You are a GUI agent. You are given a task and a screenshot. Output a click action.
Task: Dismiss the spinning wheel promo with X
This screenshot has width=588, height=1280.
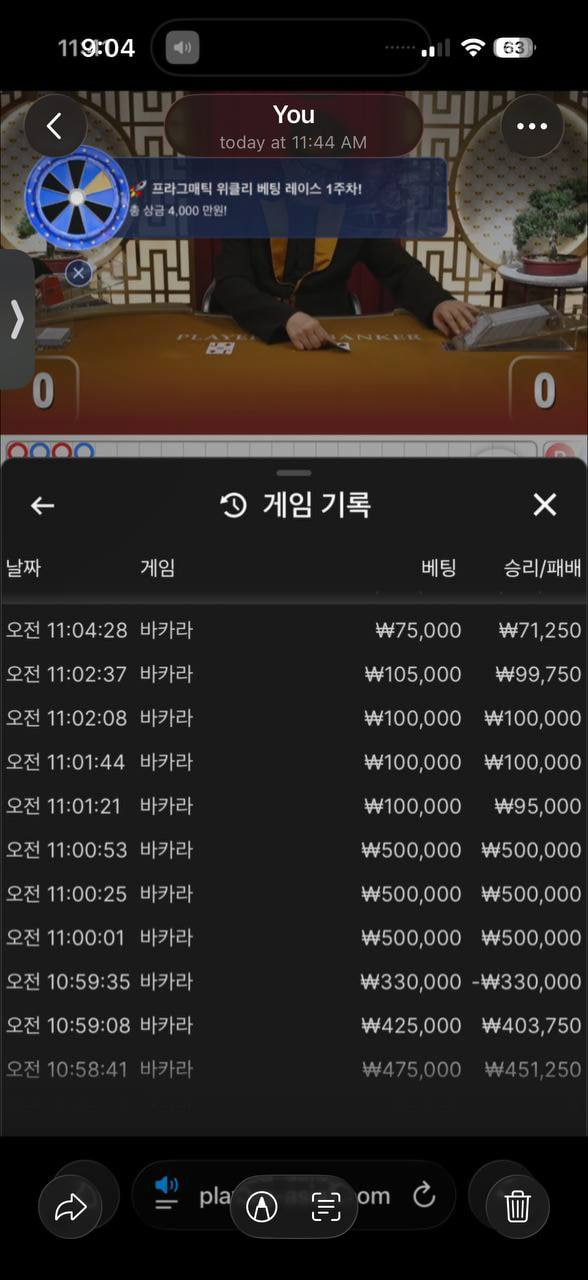[79, 272]
